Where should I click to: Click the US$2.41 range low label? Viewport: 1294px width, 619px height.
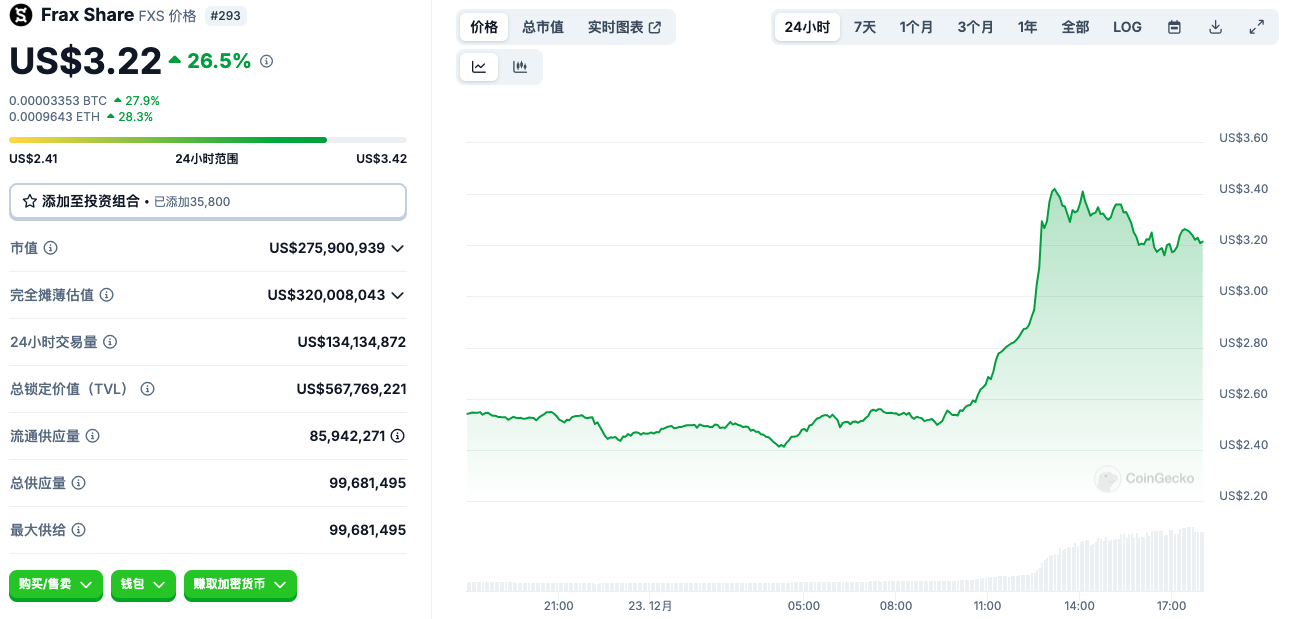click(x=33, y=158)
